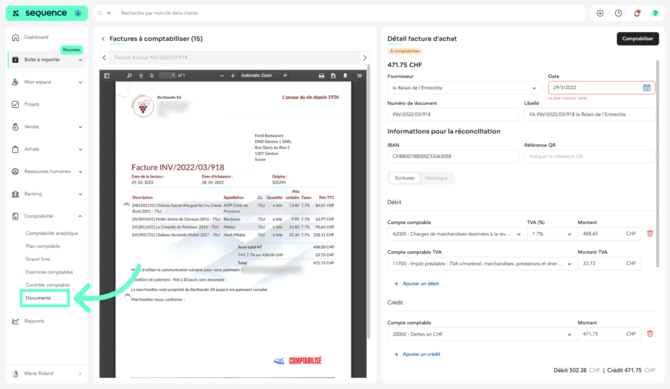The width and height of the screenshot is (670, 389).
Task: Open the Automatic Zoom dropdown
Action: tap(263, 76)
